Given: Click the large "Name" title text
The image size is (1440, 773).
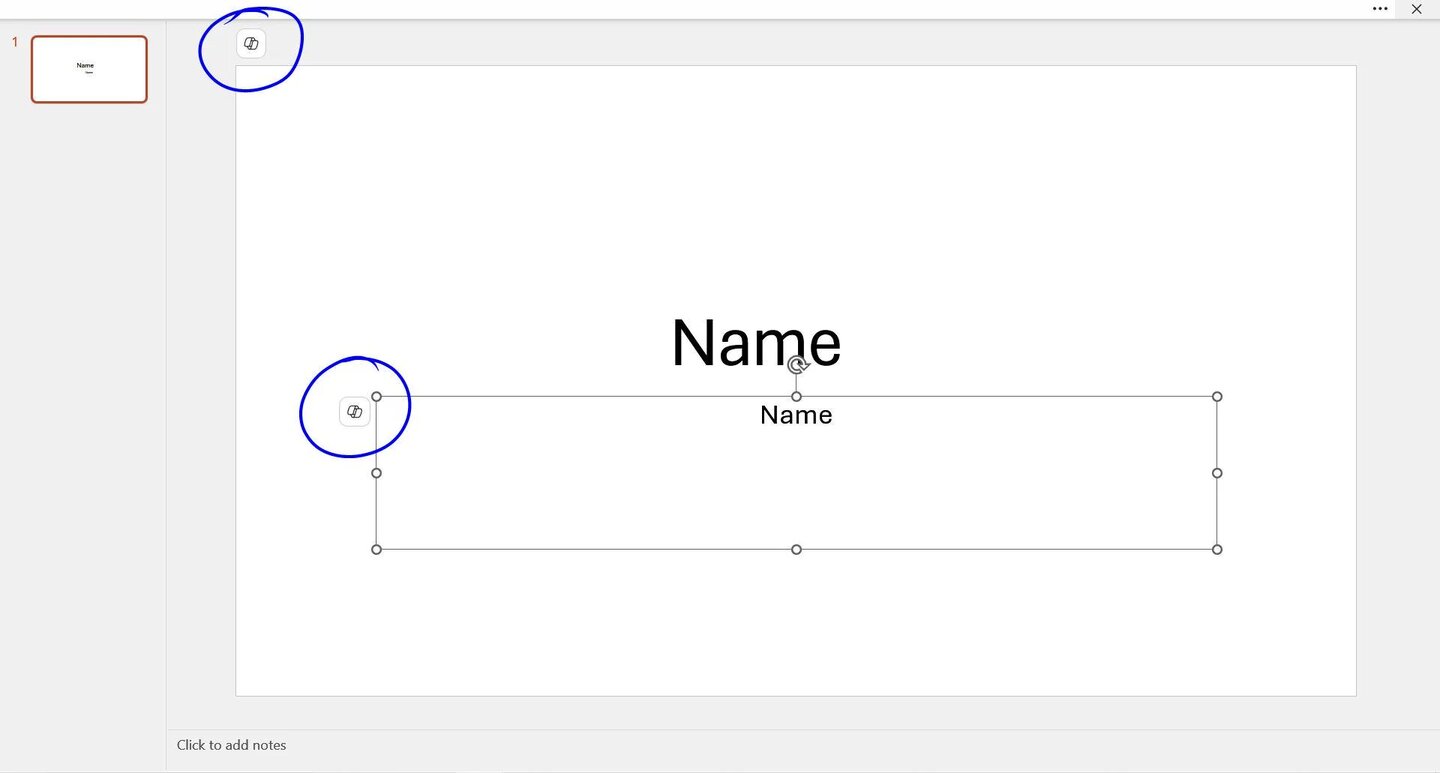Looking at the screenshot, I should [x=755, y=342].
